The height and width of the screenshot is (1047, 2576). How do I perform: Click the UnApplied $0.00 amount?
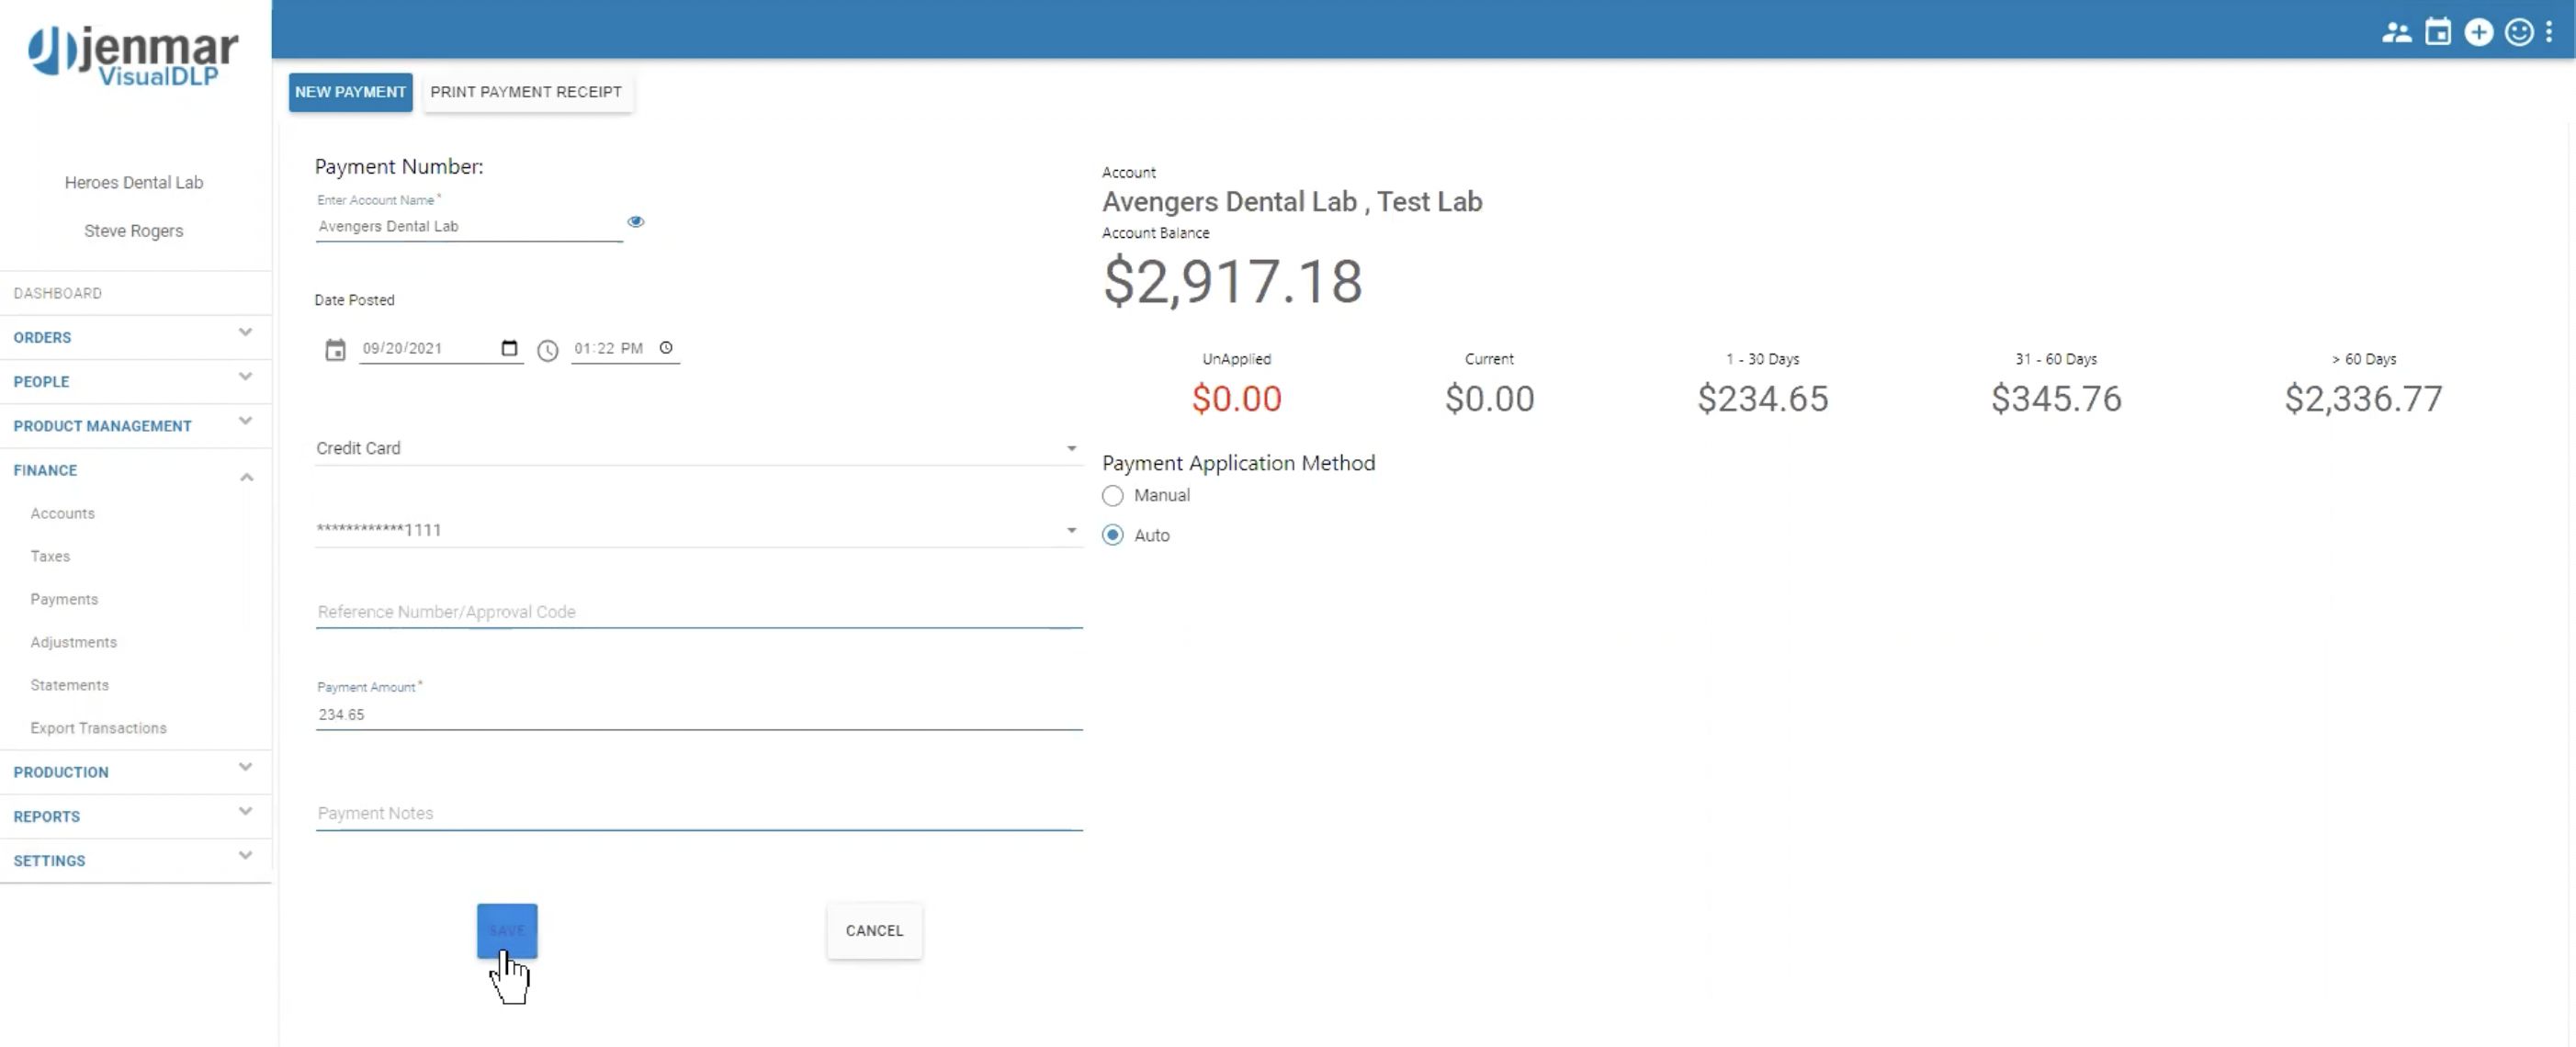pyautogui.click(x=1236, y=399)
